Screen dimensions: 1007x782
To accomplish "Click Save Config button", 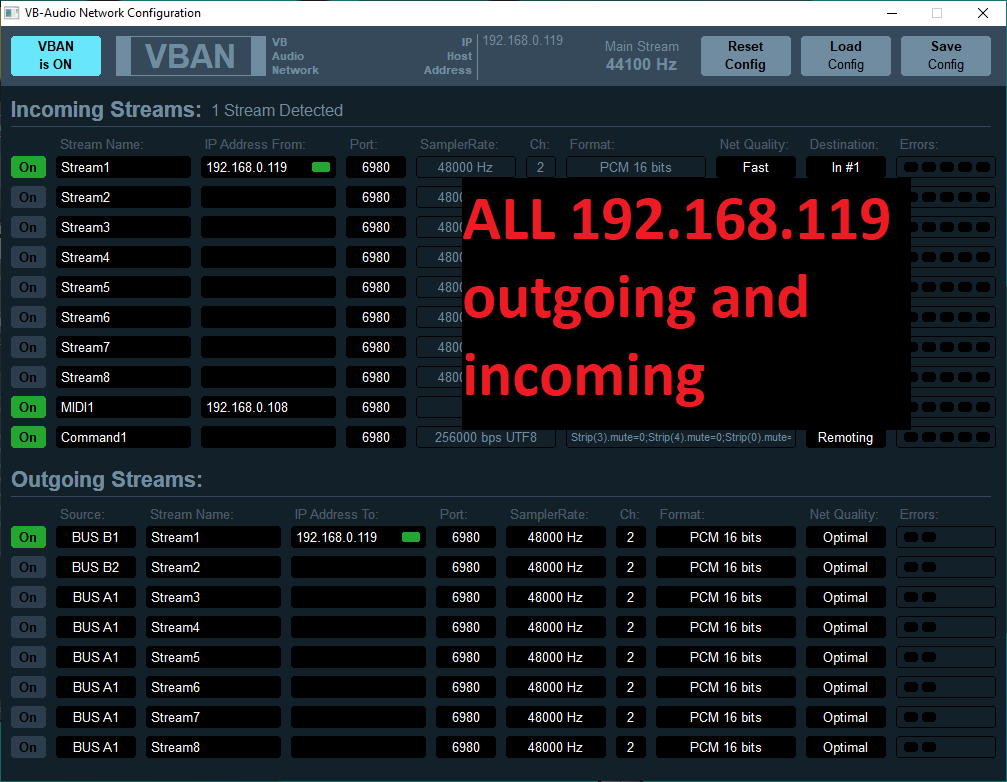I will (x=946, y=56).
